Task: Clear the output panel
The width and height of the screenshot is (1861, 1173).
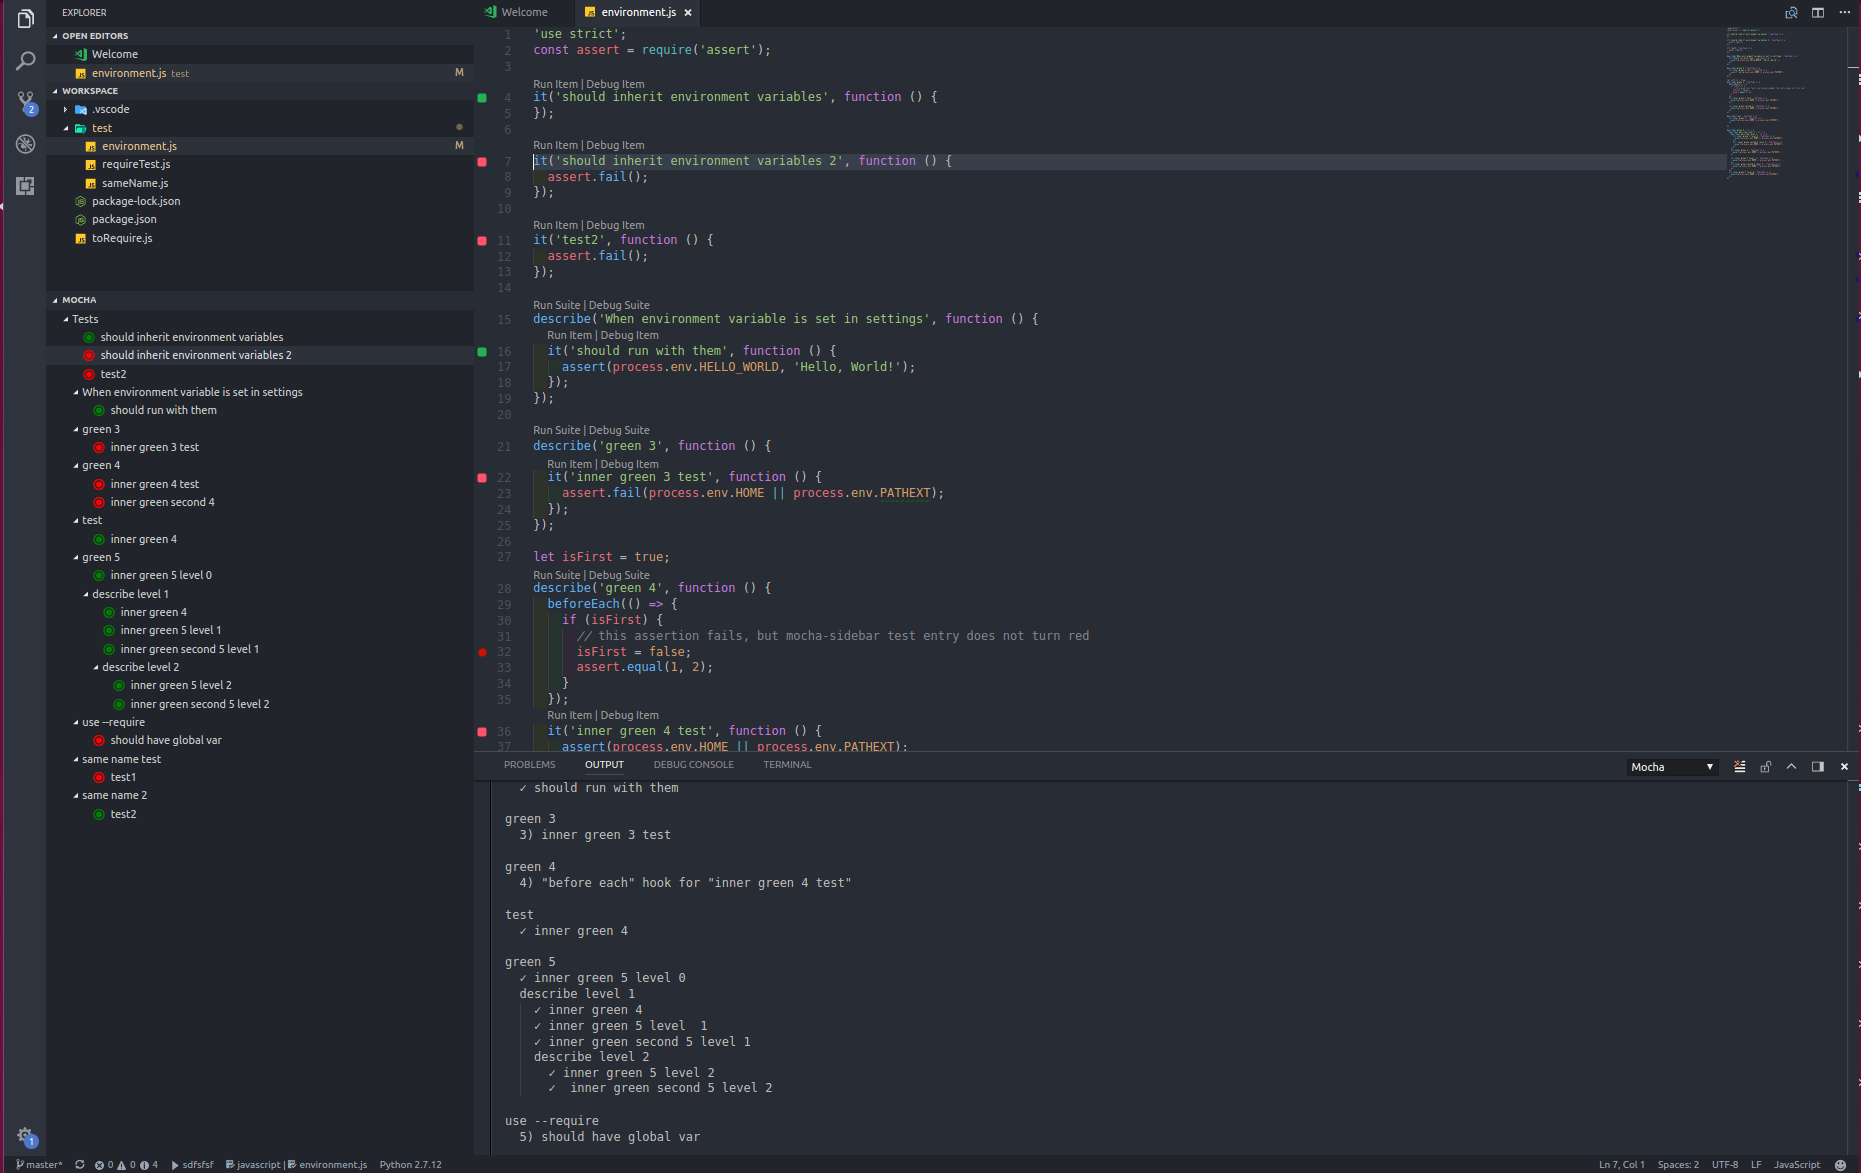Action: click(1740, 767)
